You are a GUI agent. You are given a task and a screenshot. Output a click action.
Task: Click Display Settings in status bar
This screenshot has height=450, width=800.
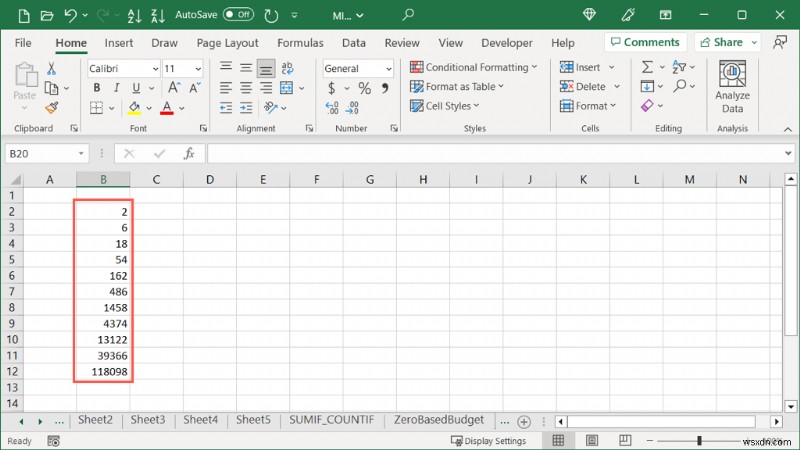[488, 441]
